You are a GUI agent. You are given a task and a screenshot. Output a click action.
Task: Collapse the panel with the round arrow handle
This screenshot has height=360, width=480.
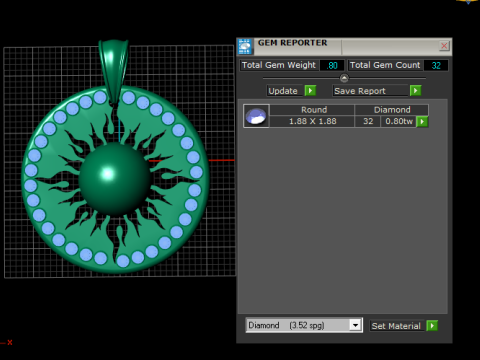pyautogui.click(x=344, y=78)
